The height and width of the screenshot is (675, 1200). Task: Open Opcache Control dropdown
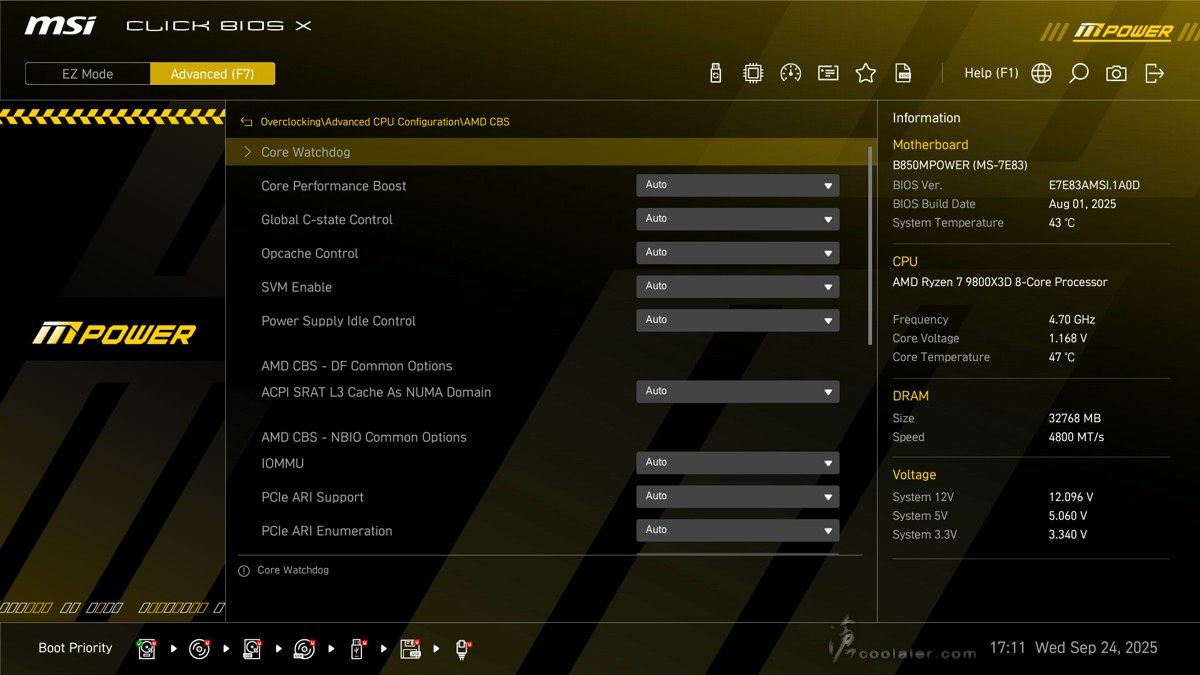[x=738, y=253]
